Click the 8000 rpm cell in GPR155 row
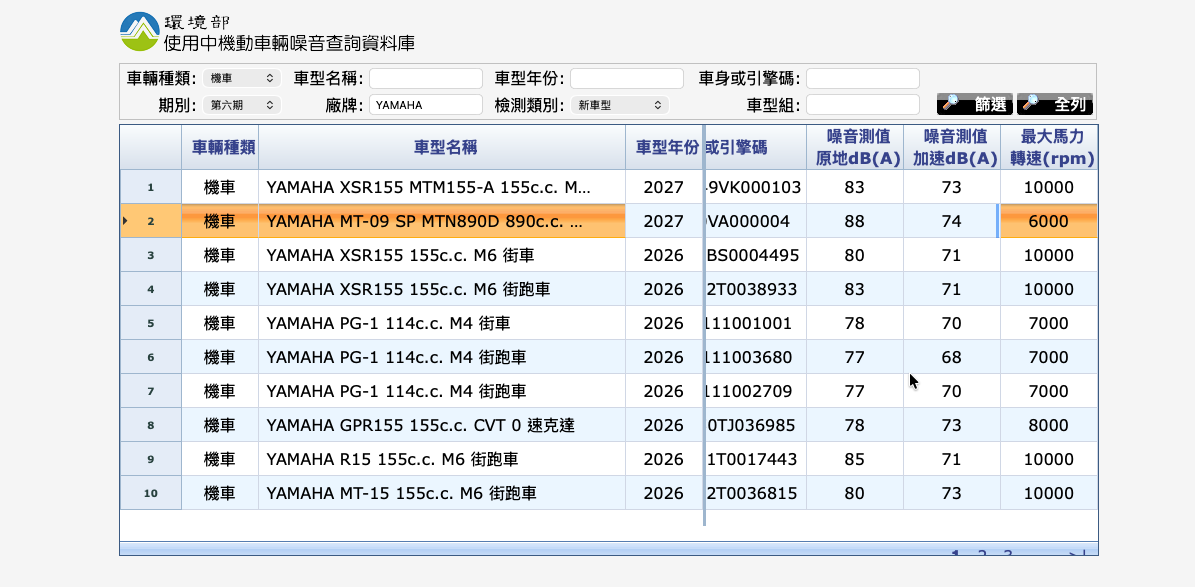Screen dimensions: 1195x587 pyautogui.click(x=1049, y=425)
